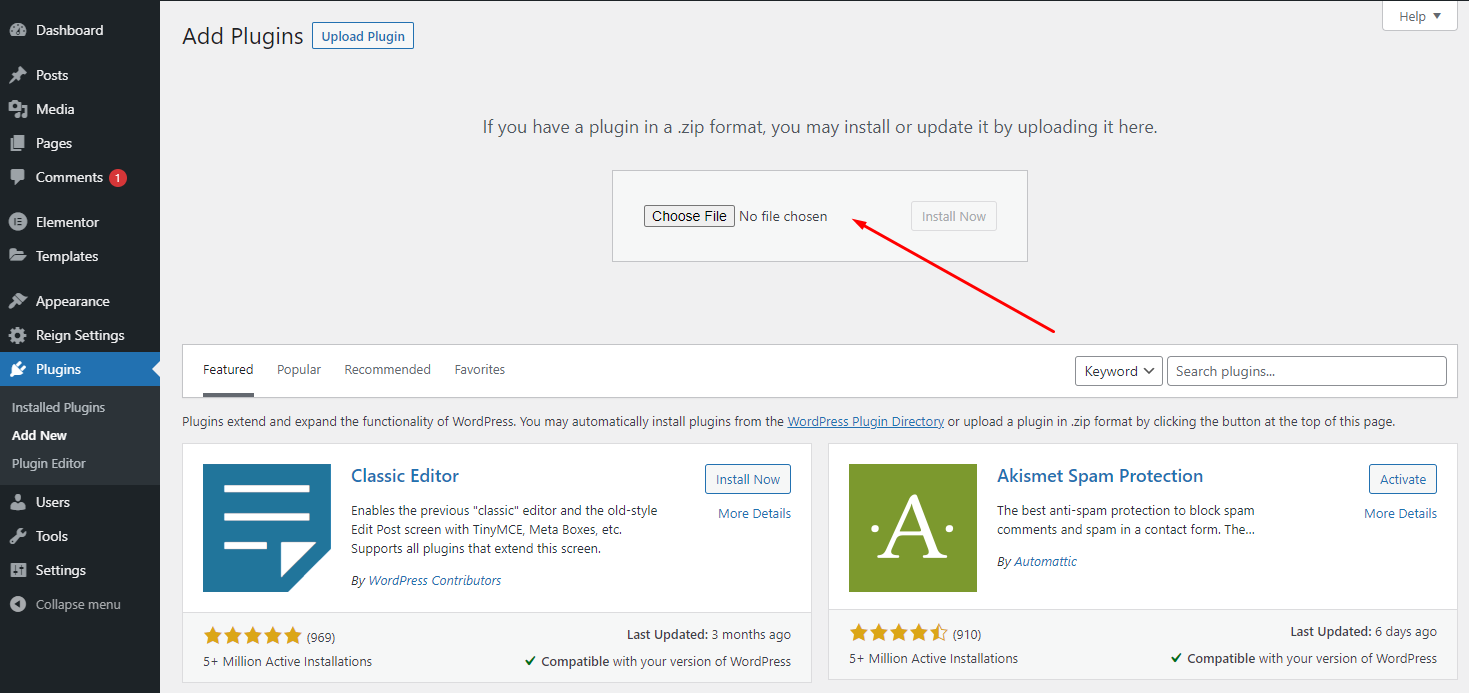
Task: Open More Details for Akismet
Action: click(1401, 513)
